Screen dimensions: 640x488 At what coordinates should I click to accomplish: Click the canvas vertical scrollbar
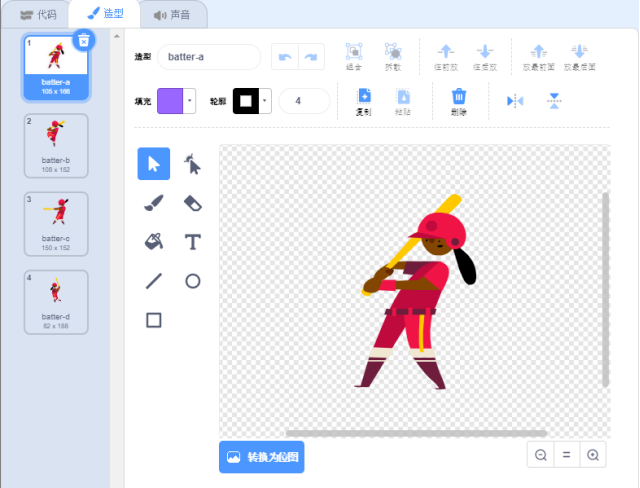[x=606, y=290]
